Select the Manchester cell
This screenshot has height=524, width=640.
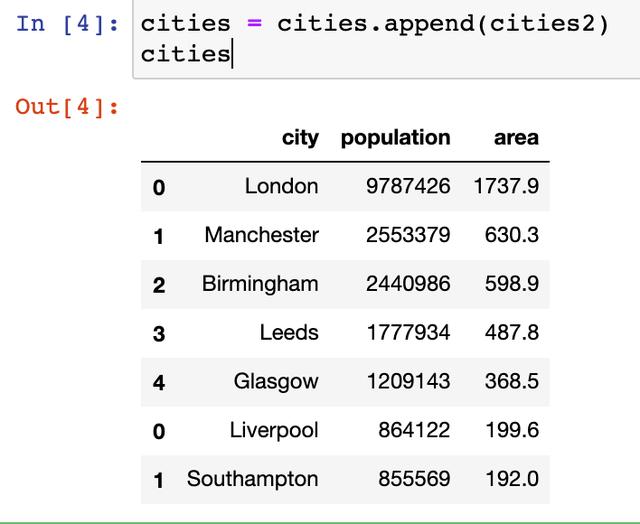point(262,235)
